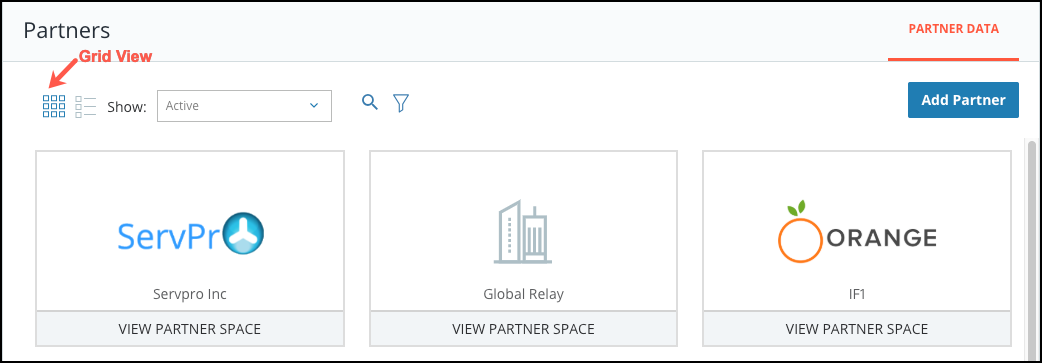Viewport: 1042px width, 363px height.
Task: Click the ServPro logo image
Action: pos(191,235)
